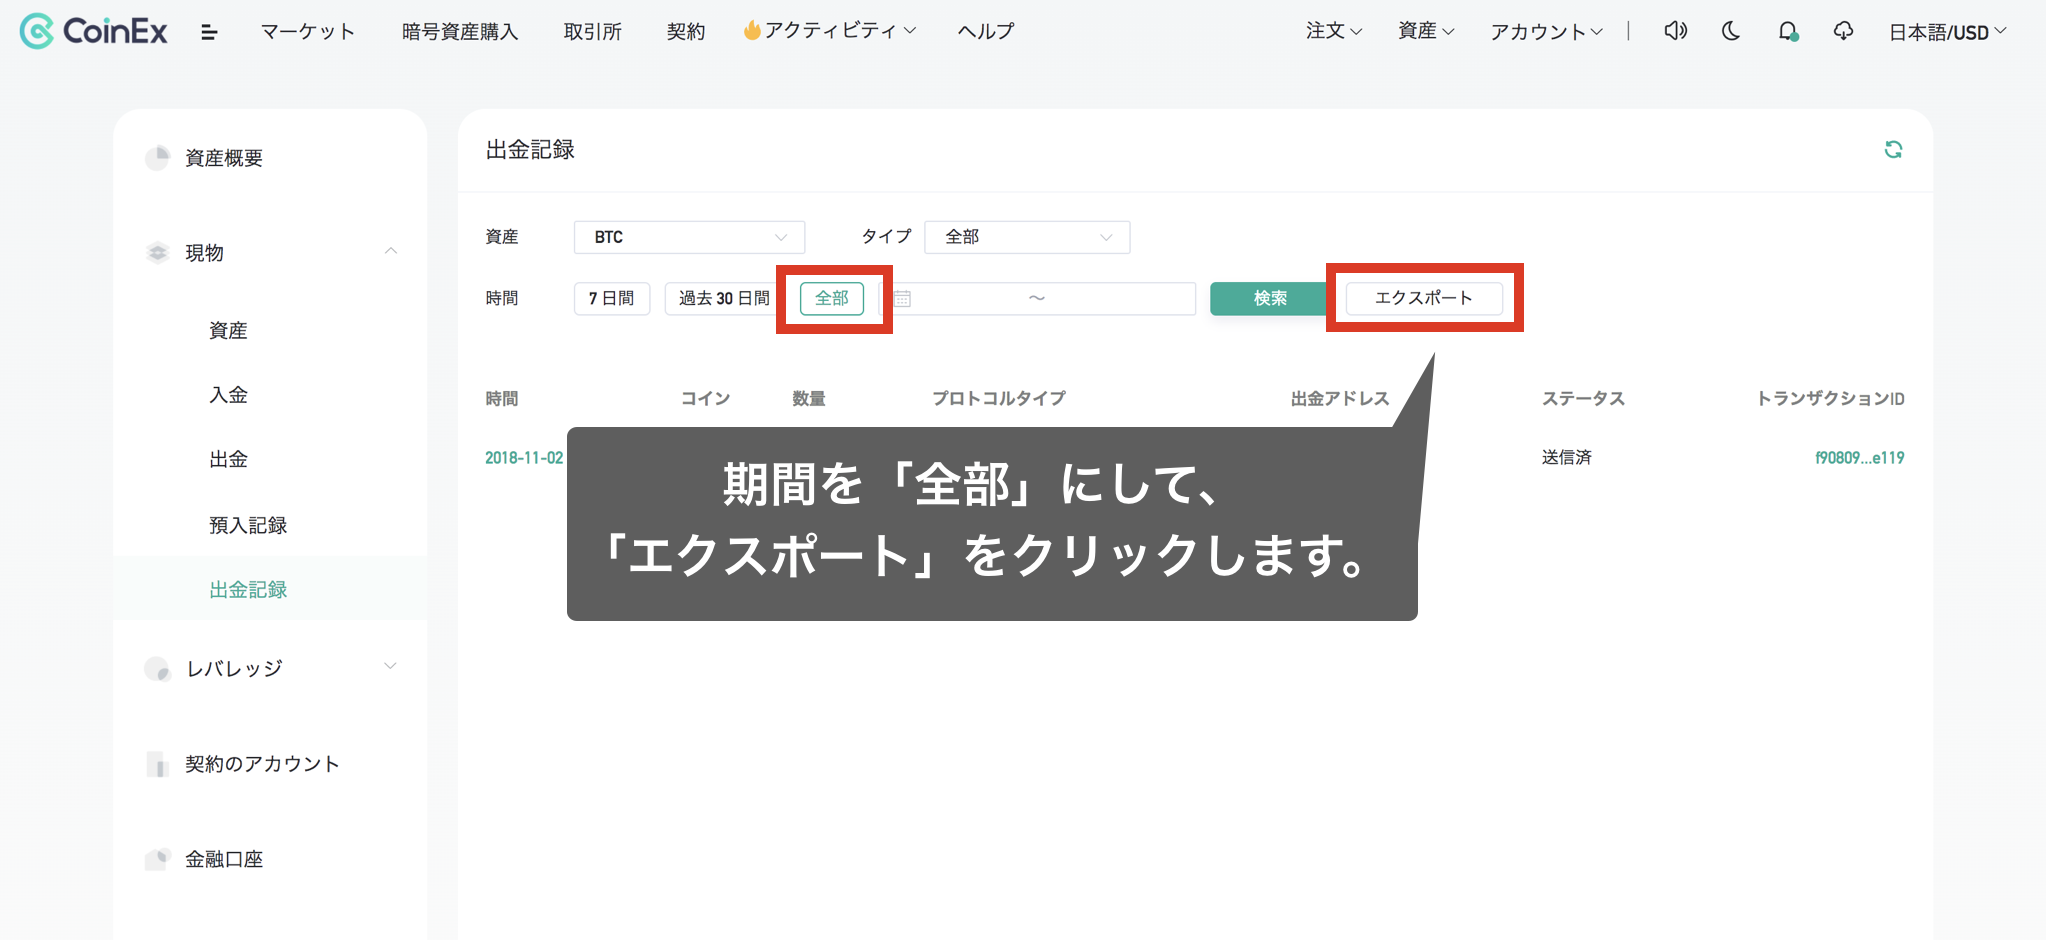Open 預入記録 in the sidebar
This screenshot has width=2046, height=940.
pyautogui.click(x=248, y=525)
